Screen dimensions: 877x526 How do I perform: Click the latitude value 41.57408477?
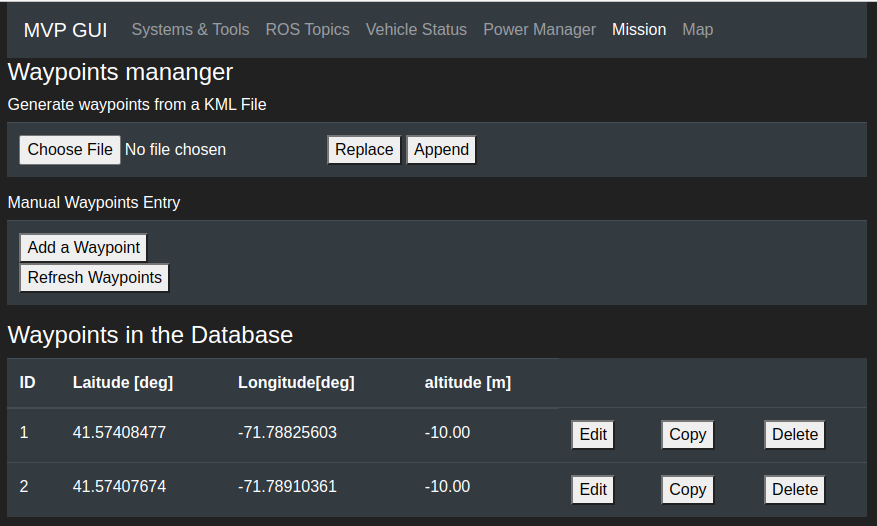(119, 433)
